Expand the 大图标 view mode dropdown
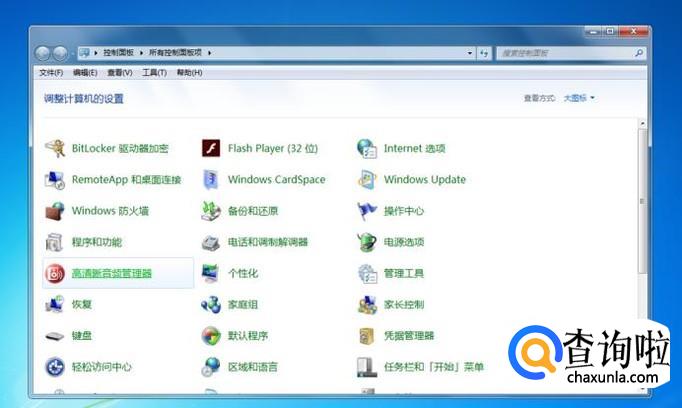The image size is (682, 408). (x=579, y=98)
